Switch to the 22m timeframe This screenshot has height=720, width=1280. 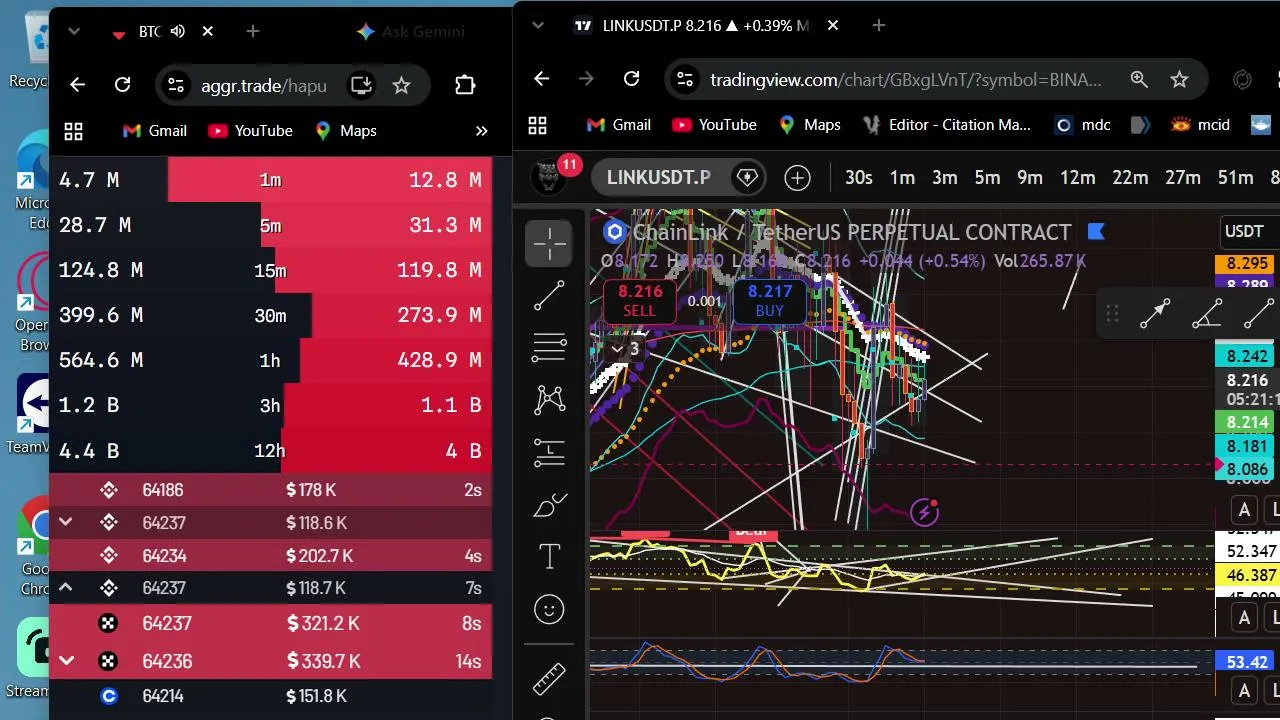pos(1130,178)
